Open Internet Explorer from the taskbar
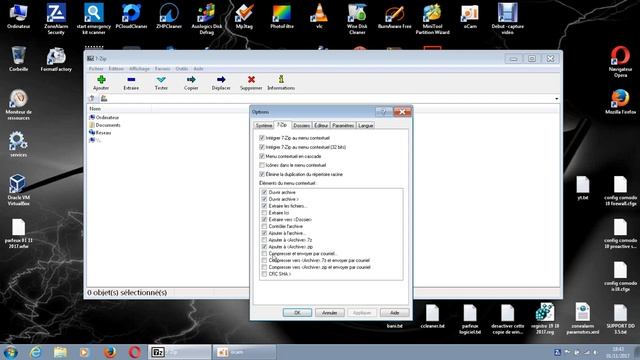 point(36,352)
